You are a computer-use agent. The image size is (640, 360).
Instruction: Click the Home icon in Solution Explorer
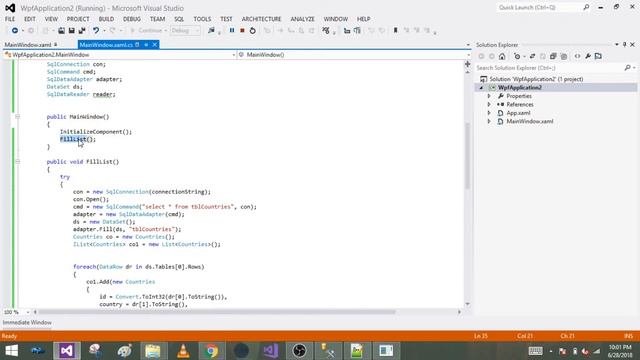point(502,56)
